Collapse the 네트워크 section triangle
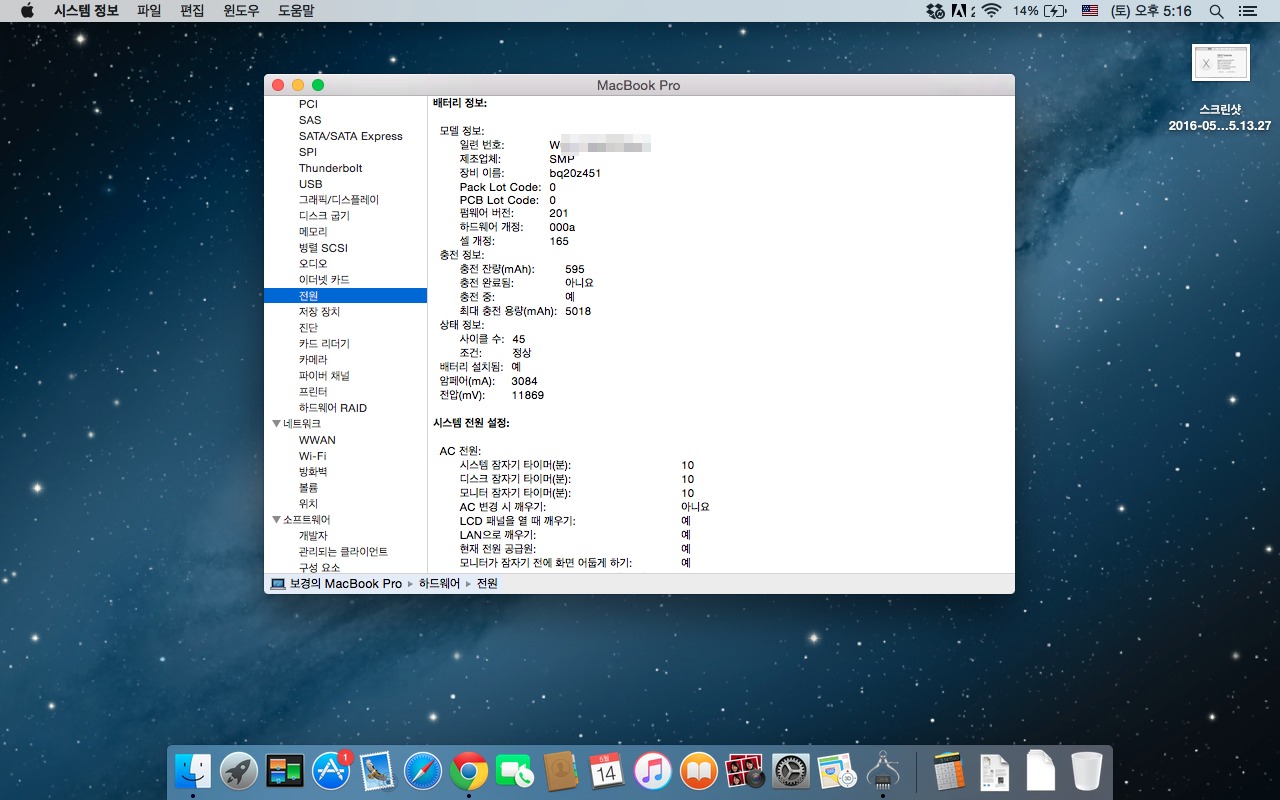 click(x=276, y=424)
